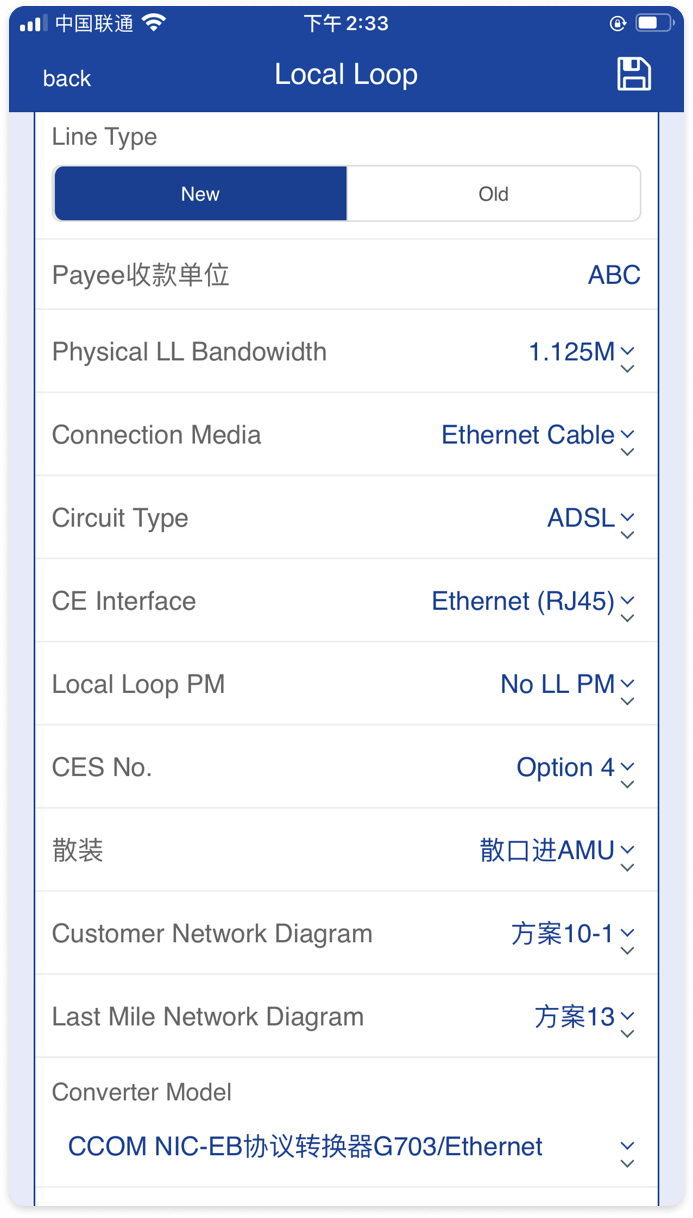Screen dimensions: 693x1218
Task: Change the Connection Media selection
Action: (537, 434)
